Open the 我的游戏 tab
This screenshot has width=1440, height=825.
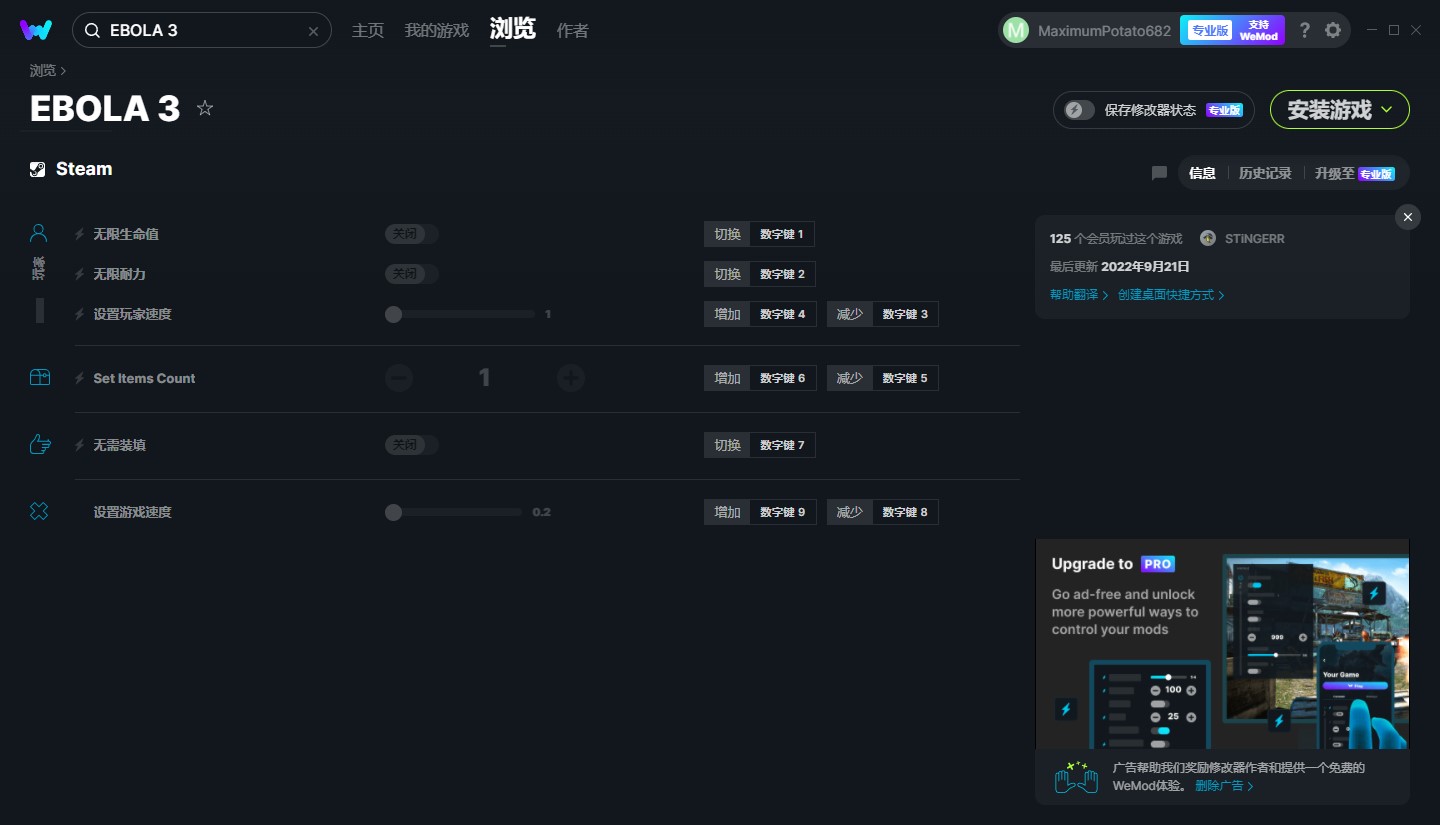point(437,31)
